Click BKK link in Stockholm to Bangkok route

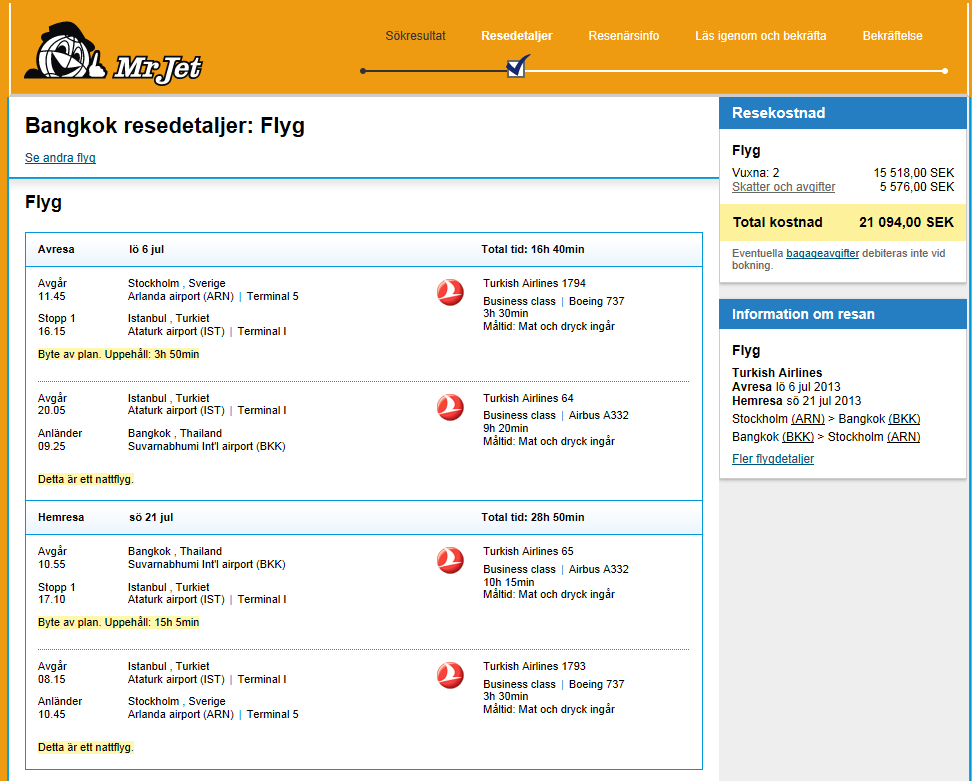[x=904, y=419]
